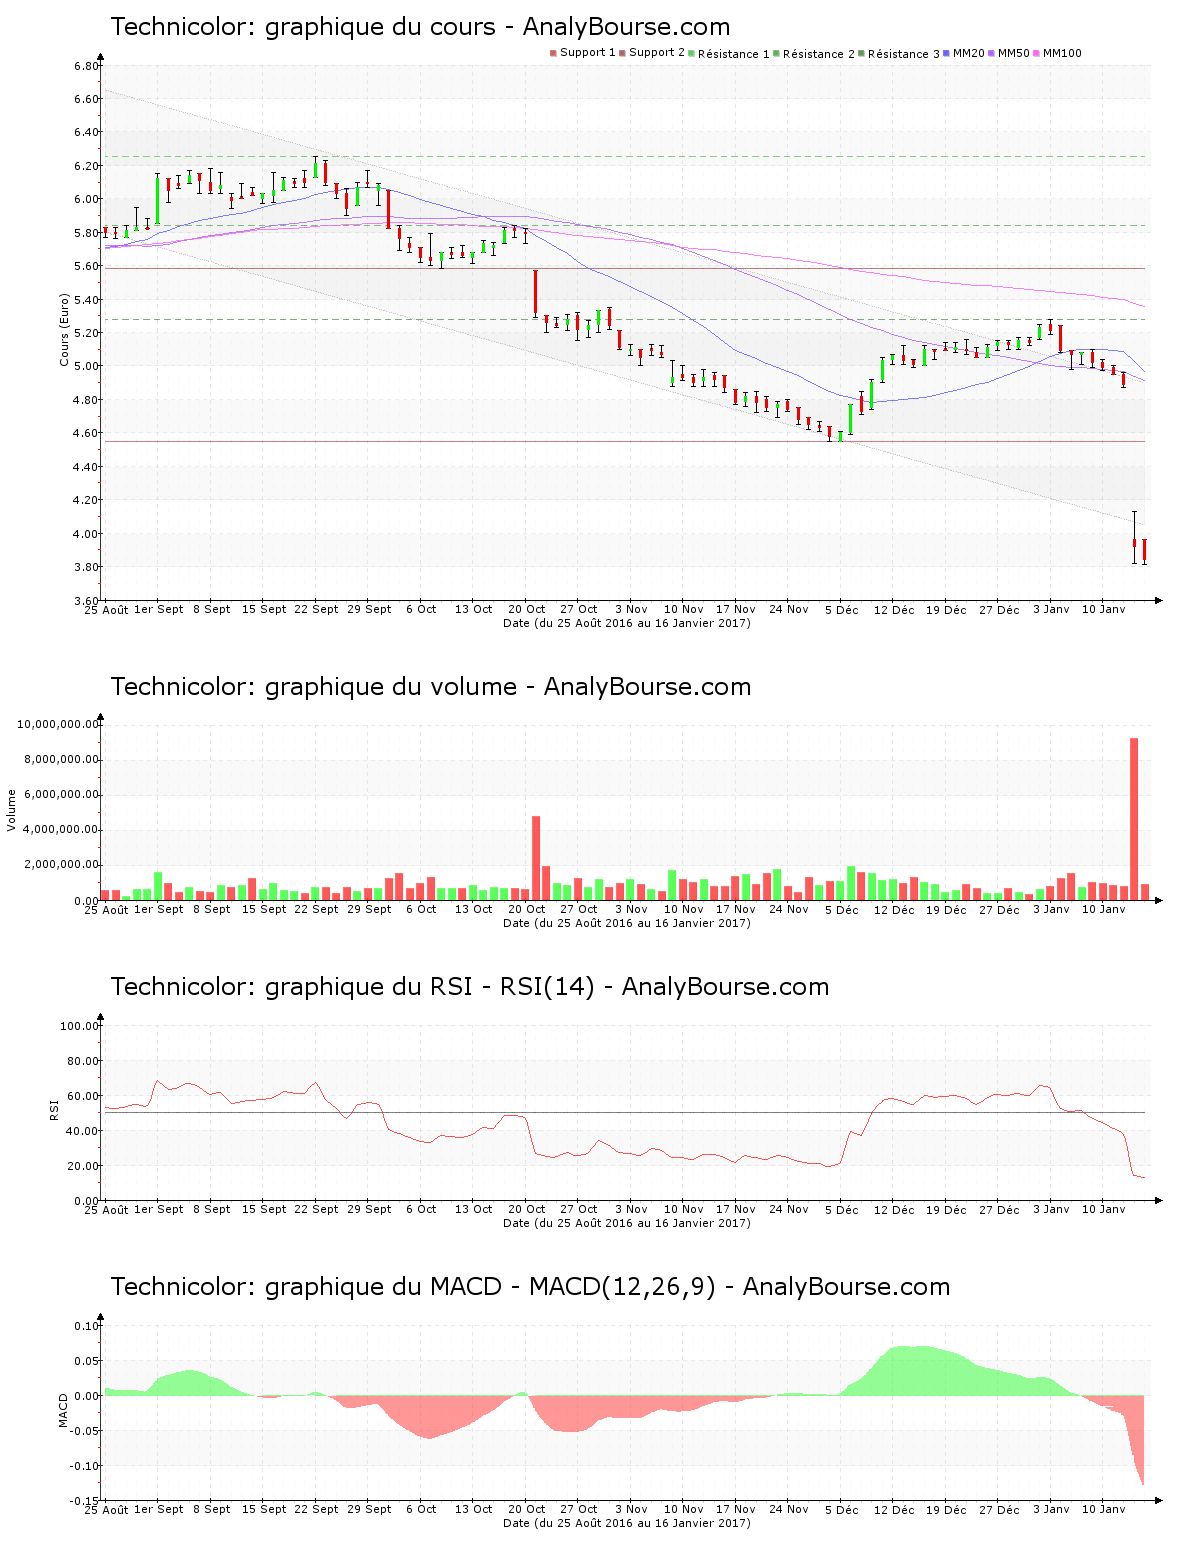Select the Résistance 2 legend label
The image size is (1200, 1550).
819,54
